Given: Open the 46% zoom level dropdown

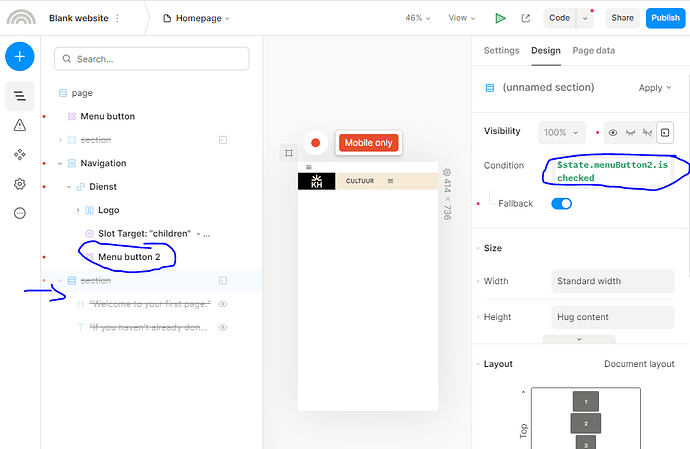Looking at the screenshot, I should [x=419, y=18].
